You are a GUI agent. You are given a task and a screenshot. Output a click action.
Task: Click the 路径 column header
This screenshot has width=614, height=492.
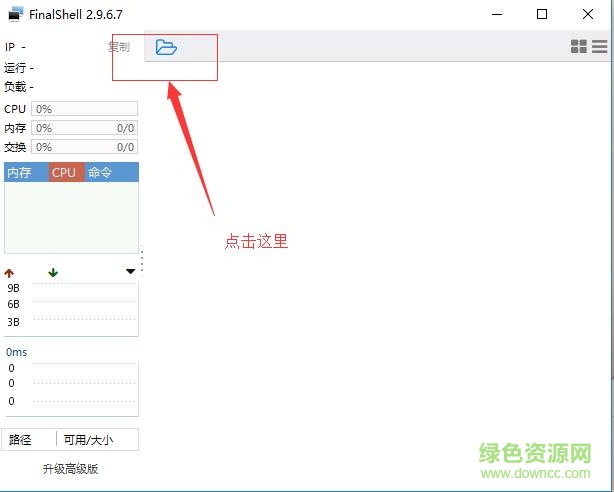point(29,440)
